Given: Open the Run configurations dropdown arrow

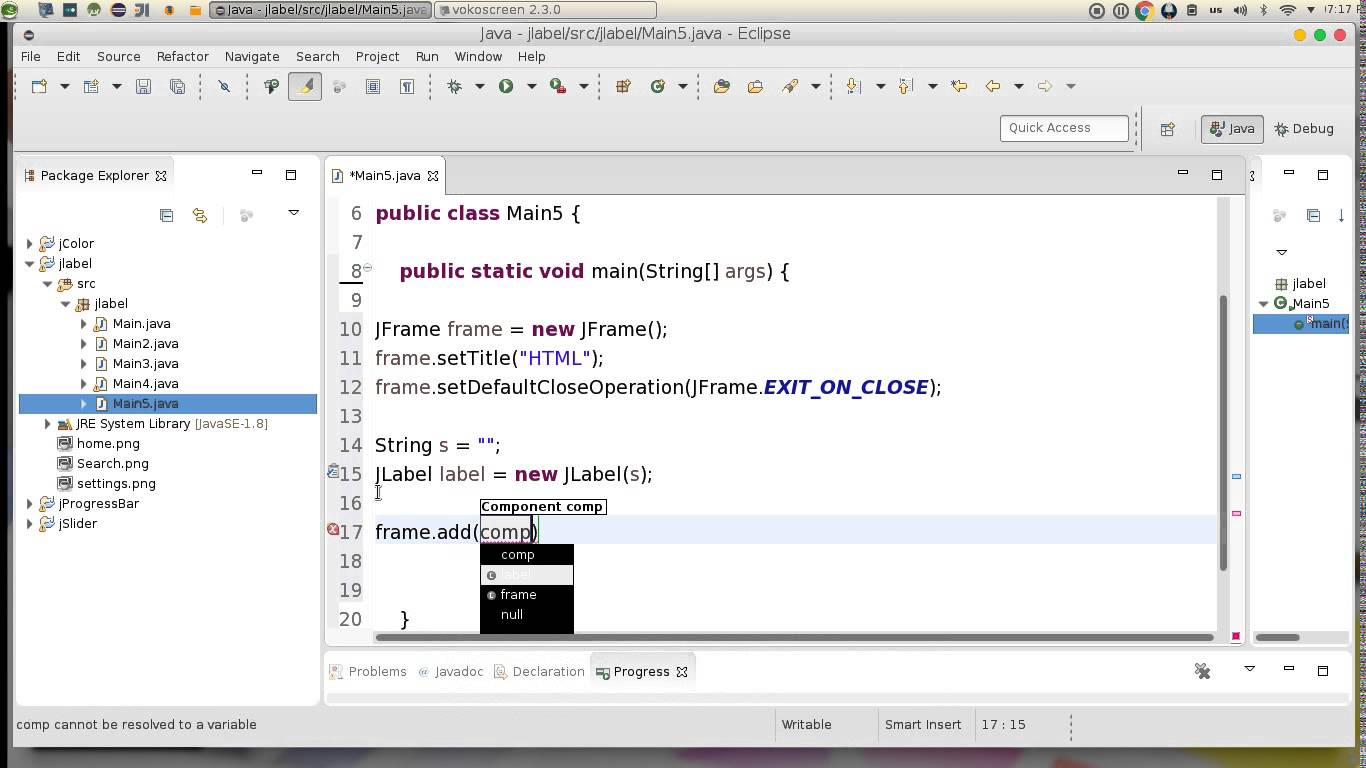Looking at the screenshot, I should pos(530,86).
